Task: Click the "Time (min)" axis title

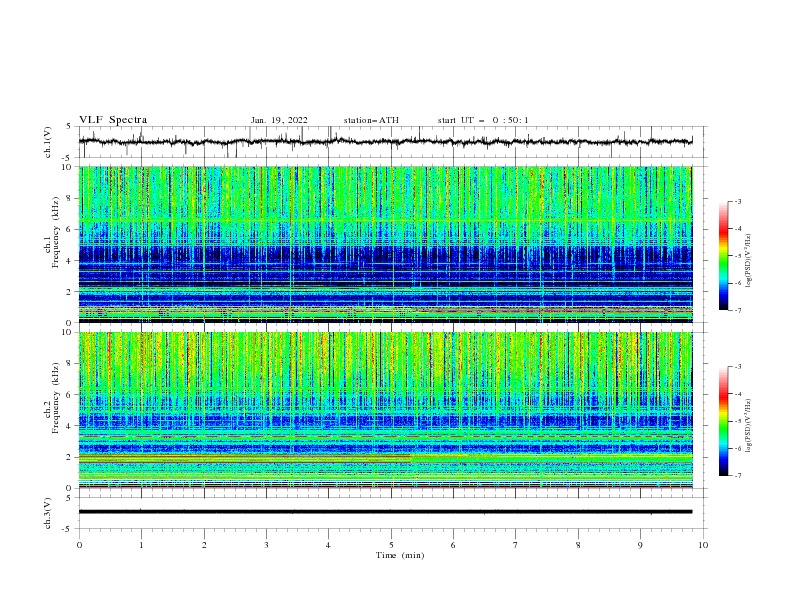Action: pos(400,555)
